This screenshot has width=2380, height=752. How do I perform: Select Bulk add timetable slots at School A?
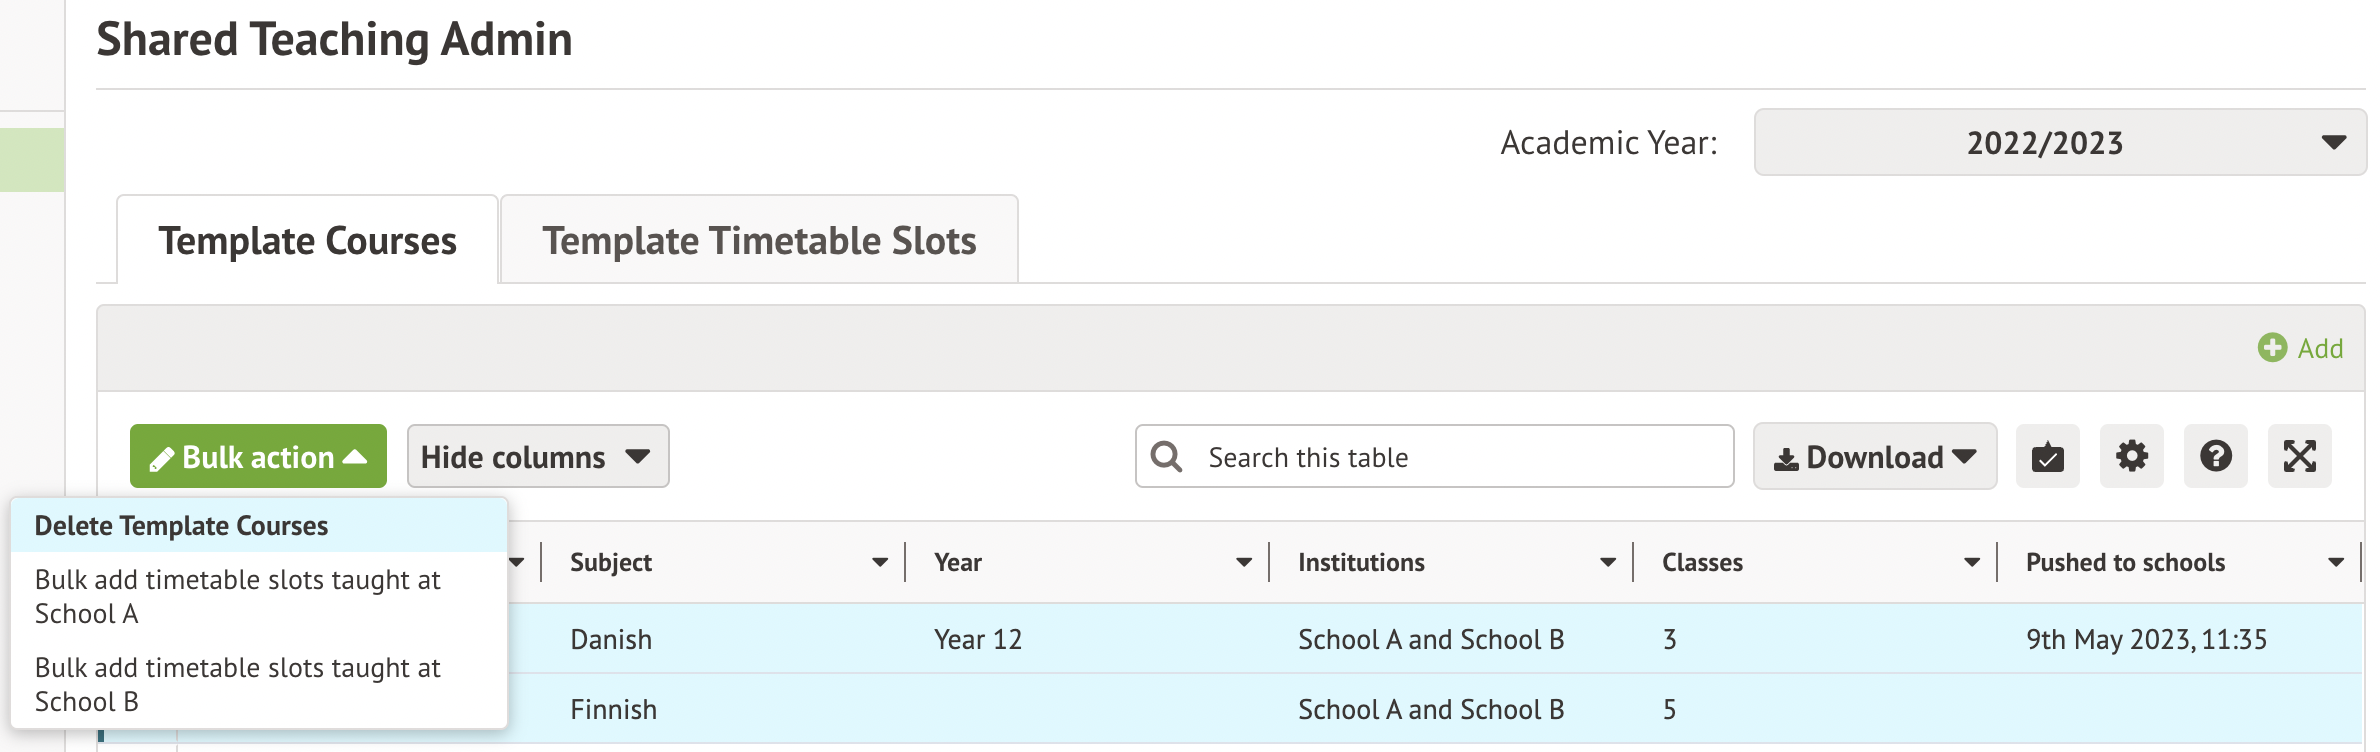237,597
